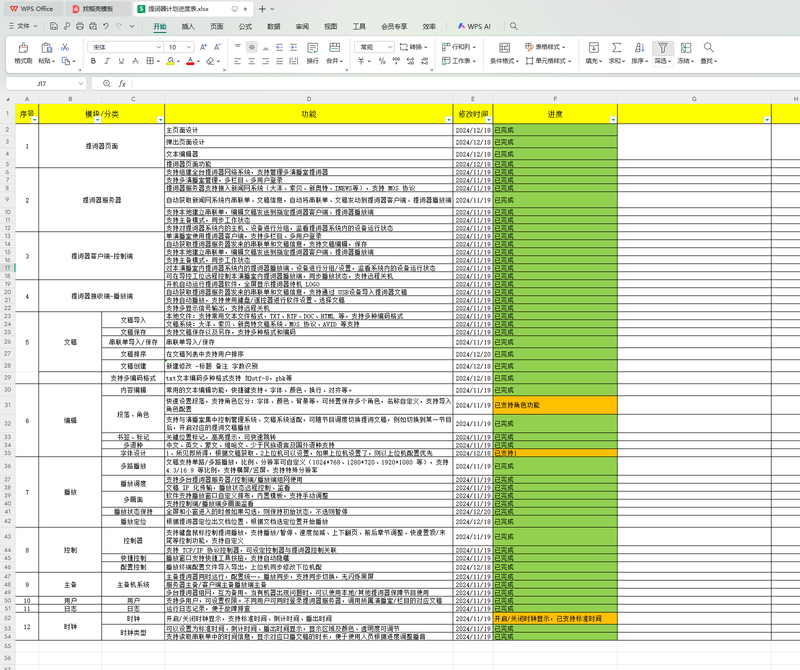
Task: Click the Print Preview icon
Action: tap(93, 26)
